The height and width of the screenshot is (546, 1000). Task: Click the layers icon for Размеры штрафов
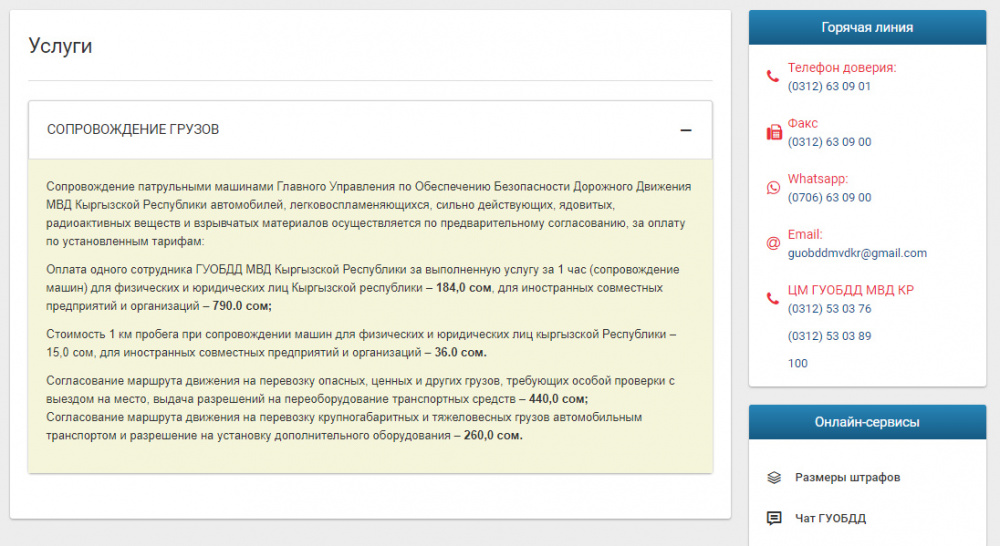(773, 478)
